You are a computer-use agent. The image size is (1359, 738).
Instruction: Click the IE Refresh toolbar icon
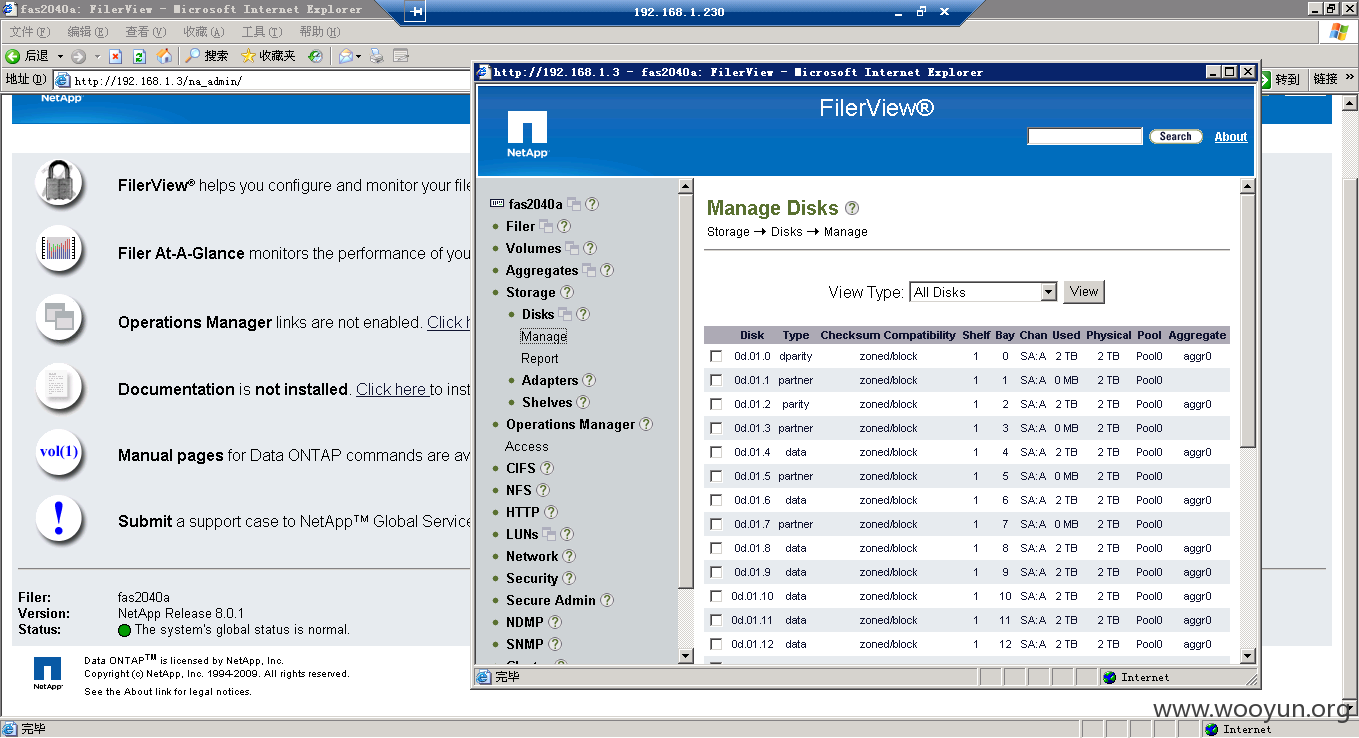click(140, 56)
